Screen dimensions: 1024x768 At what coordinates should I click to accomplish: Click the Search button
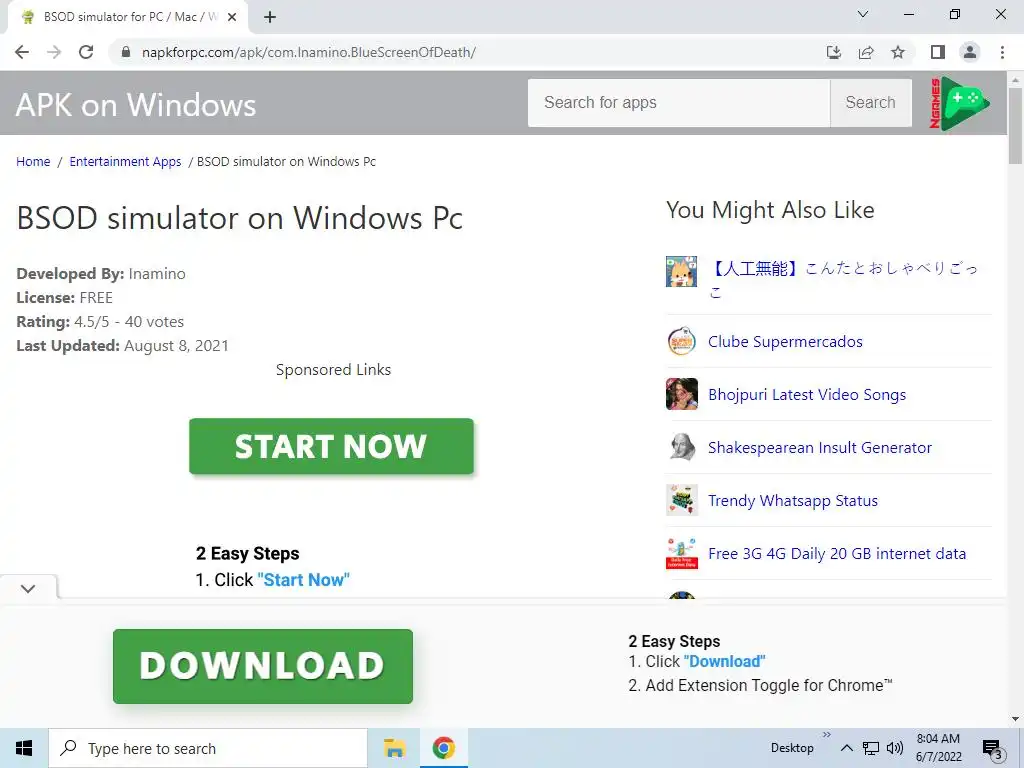point(871,103)
